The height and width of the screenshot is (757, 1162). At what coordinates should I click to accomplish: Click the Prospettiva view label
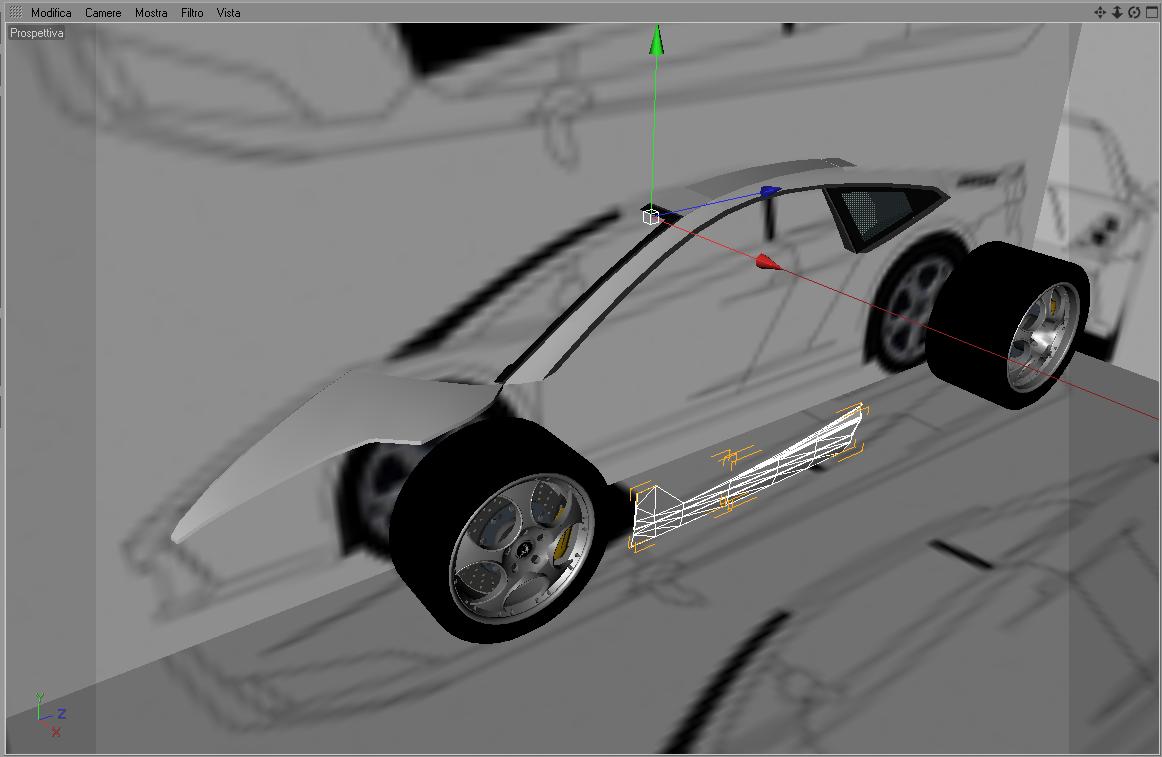pyautogui.click(x=37, y=33)
